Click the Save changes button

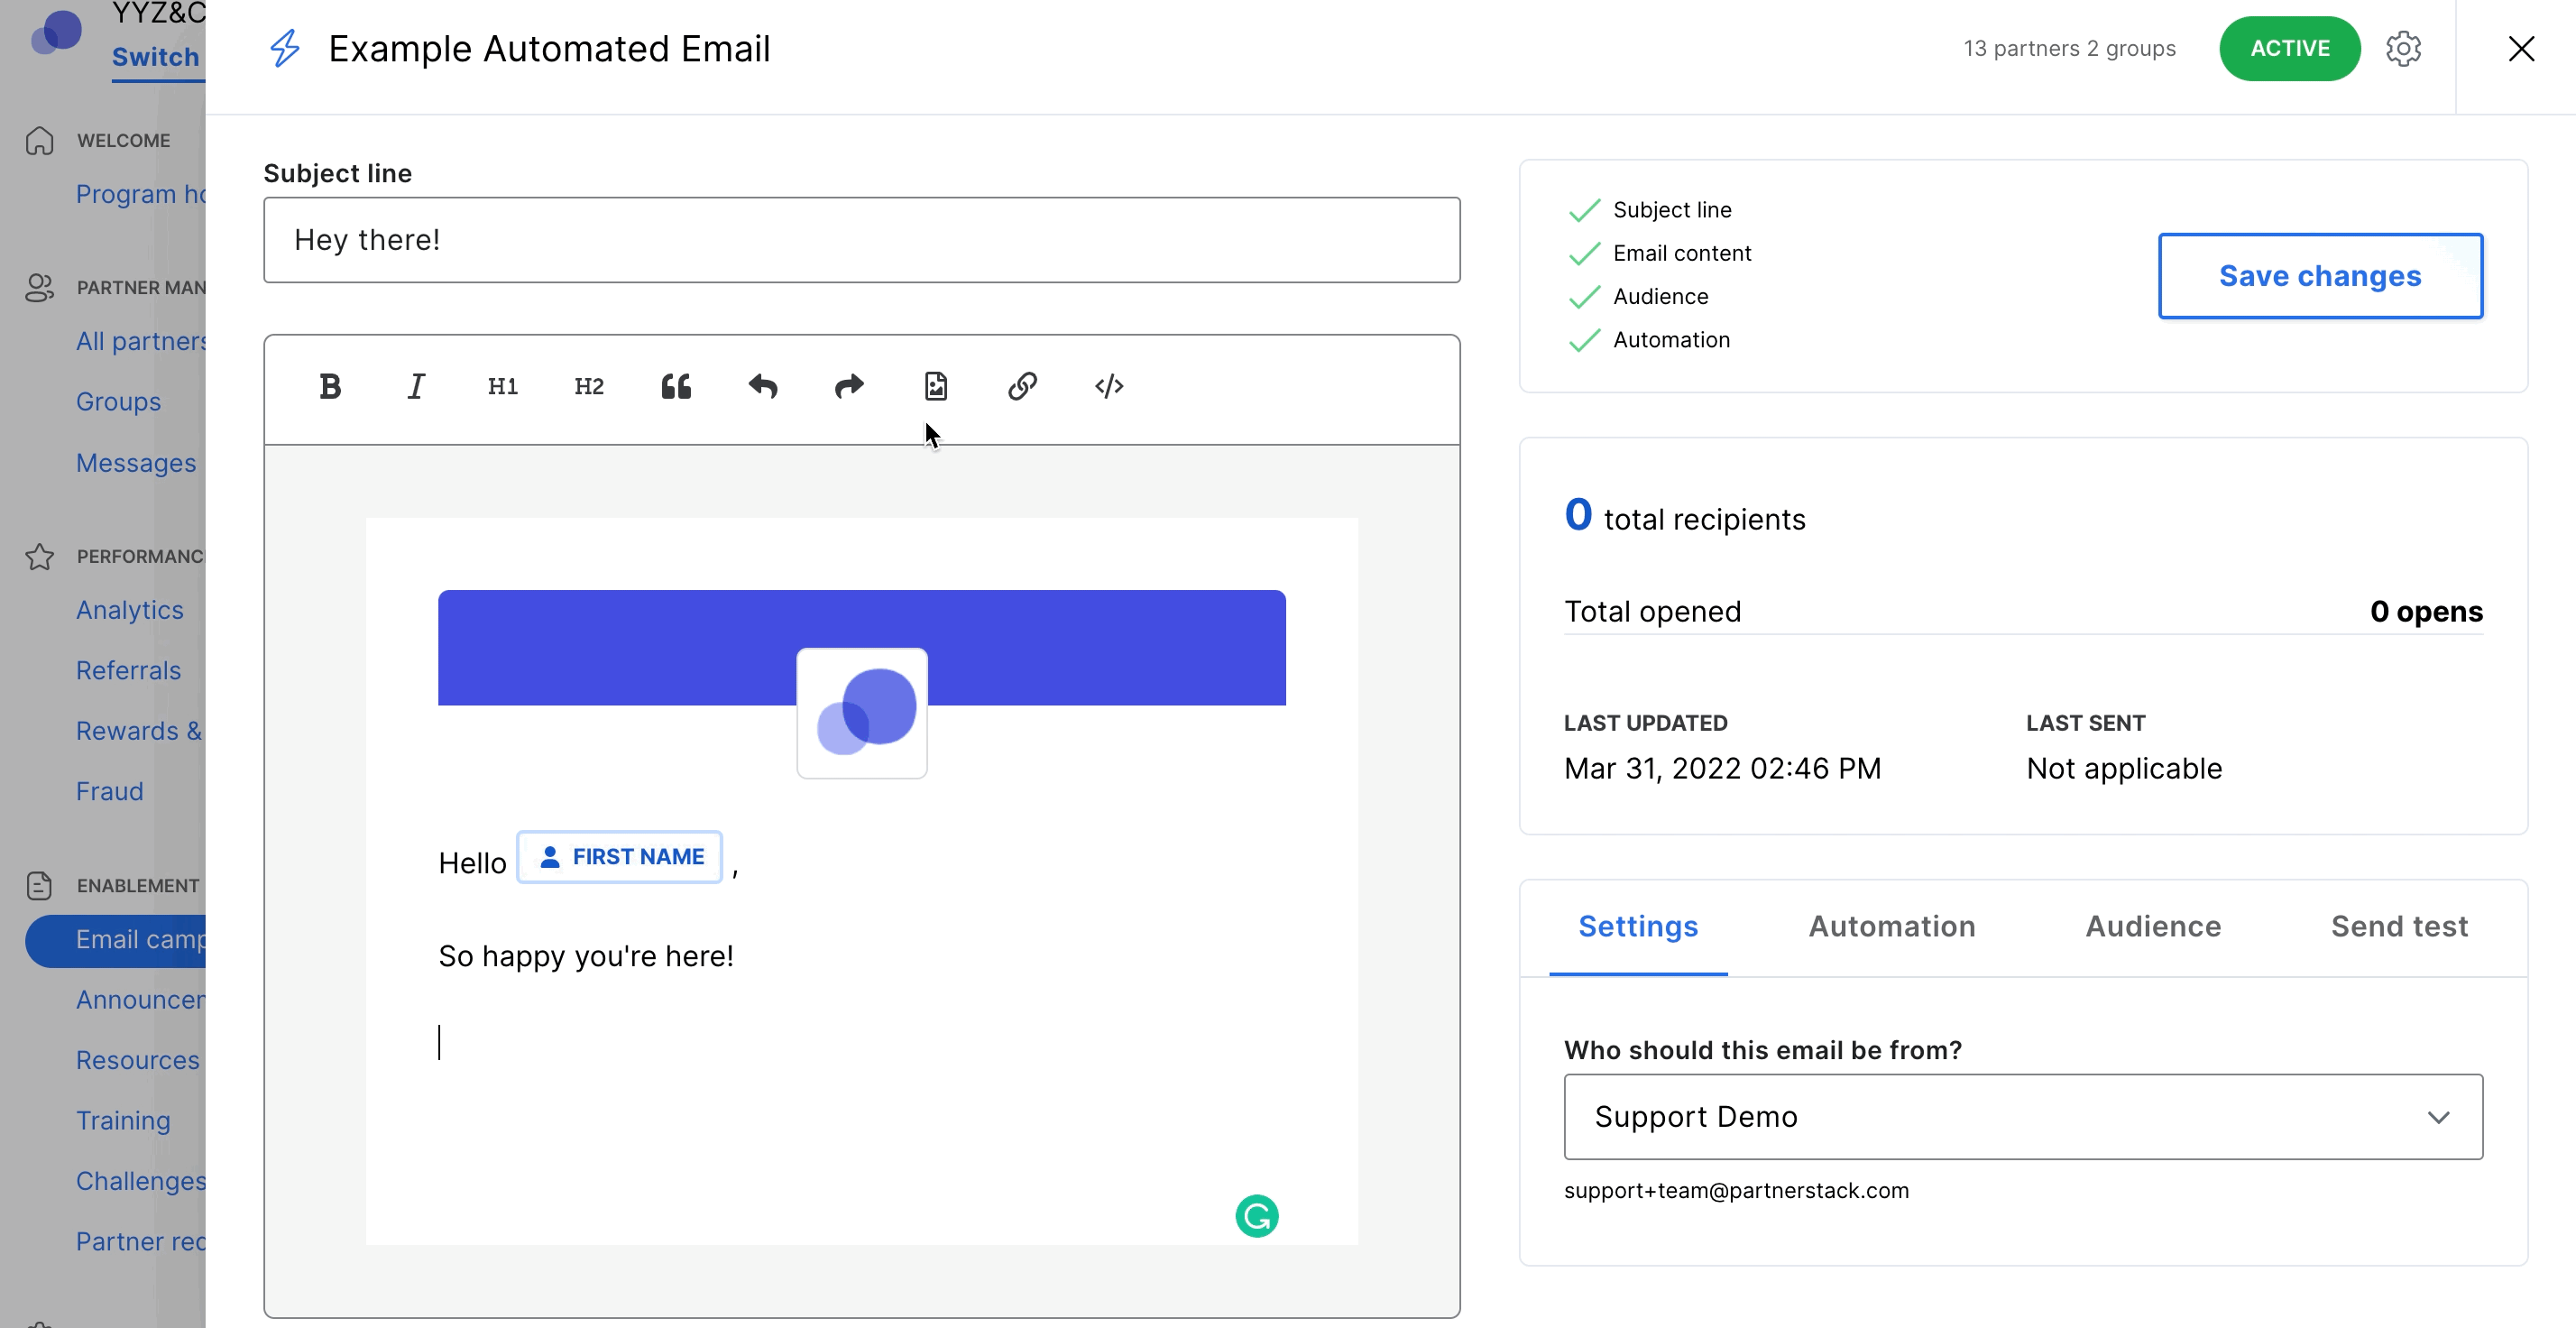pos(2320,276)
